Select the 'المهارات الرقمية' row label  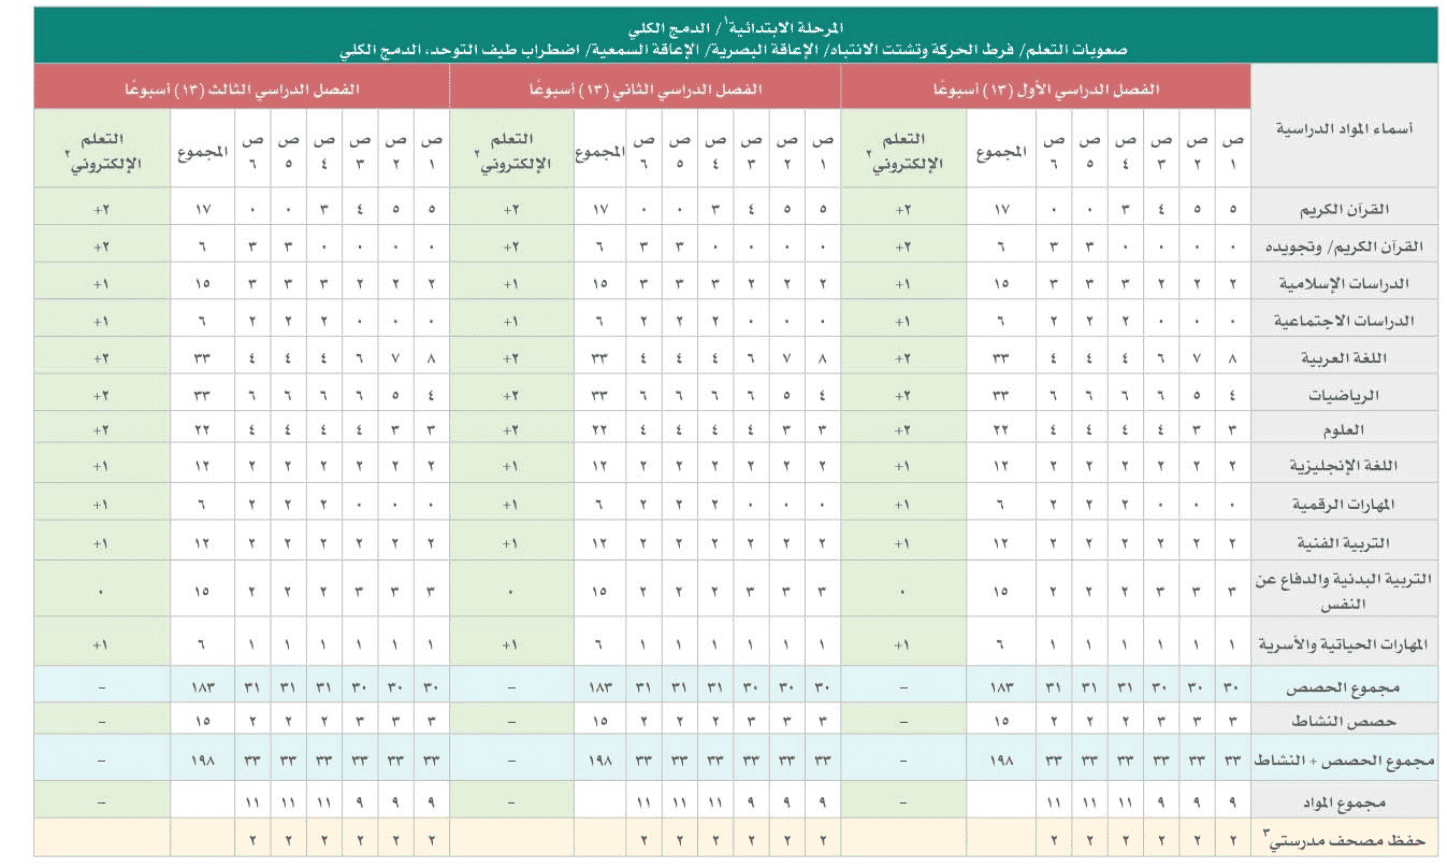(x=1344, y=505)
